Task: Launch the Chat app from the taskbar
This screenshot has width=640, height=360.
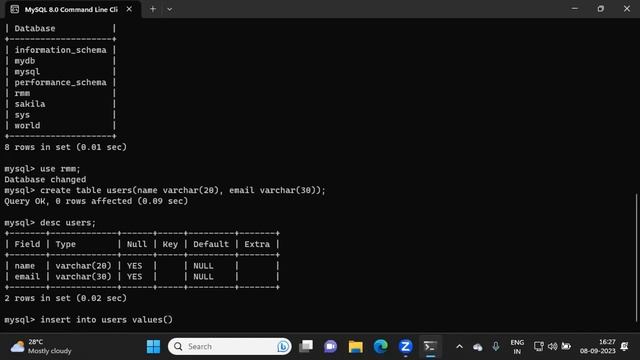Action: [331, 347]
